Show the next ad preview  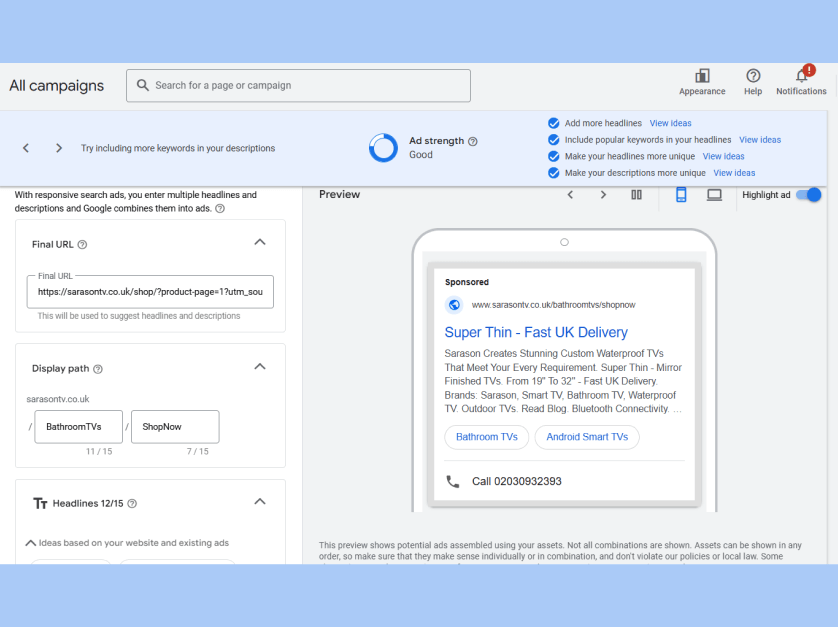603,195
